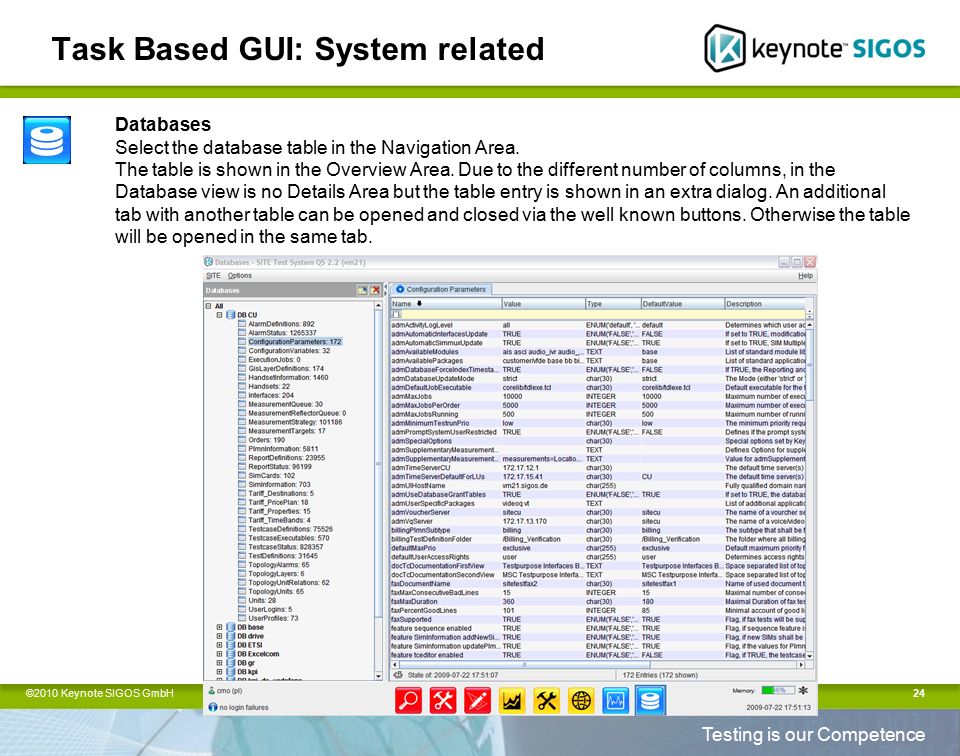The height and width of the screenshot is (756, 960).
Task: Select ConfigurationParameters: 172 in the tree
Action: pyautogui.click(x=294, y=342)
